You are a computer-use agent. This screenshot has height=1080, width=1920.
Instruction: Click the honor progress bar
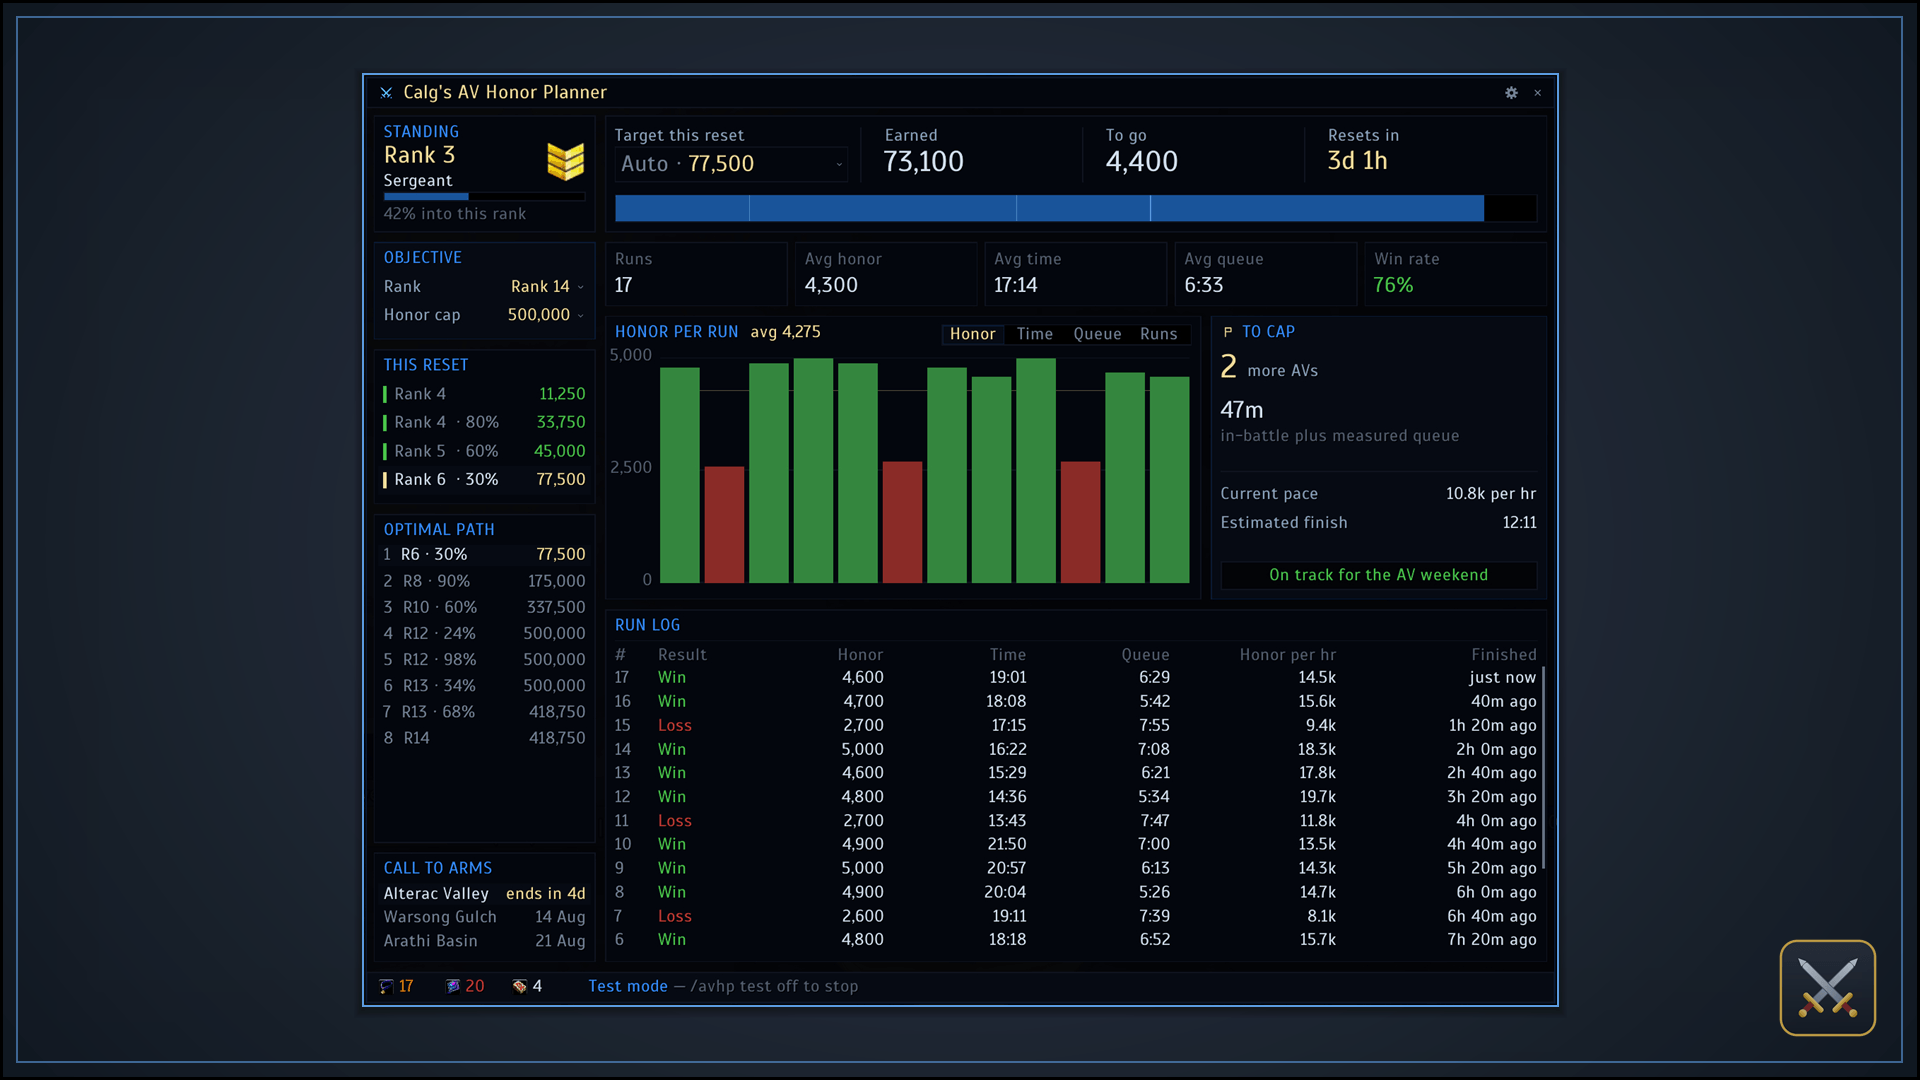coord(1075,208)
